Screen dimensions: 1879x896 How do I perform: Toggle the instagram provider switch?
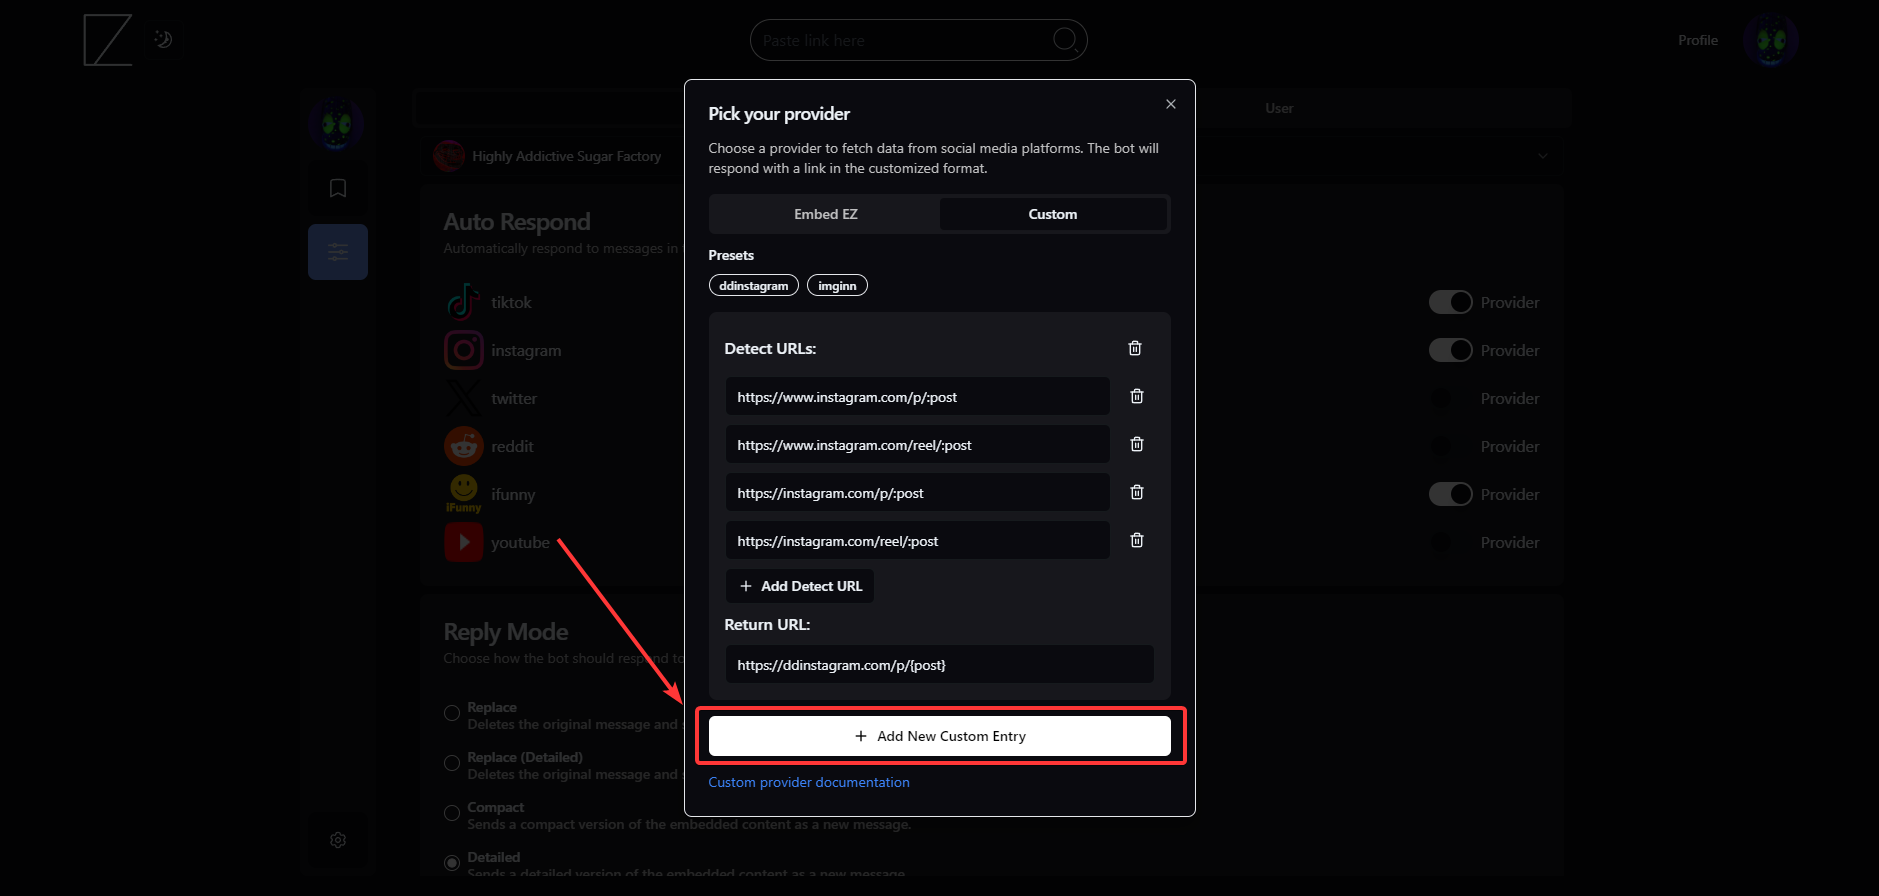pos(1450,350)
